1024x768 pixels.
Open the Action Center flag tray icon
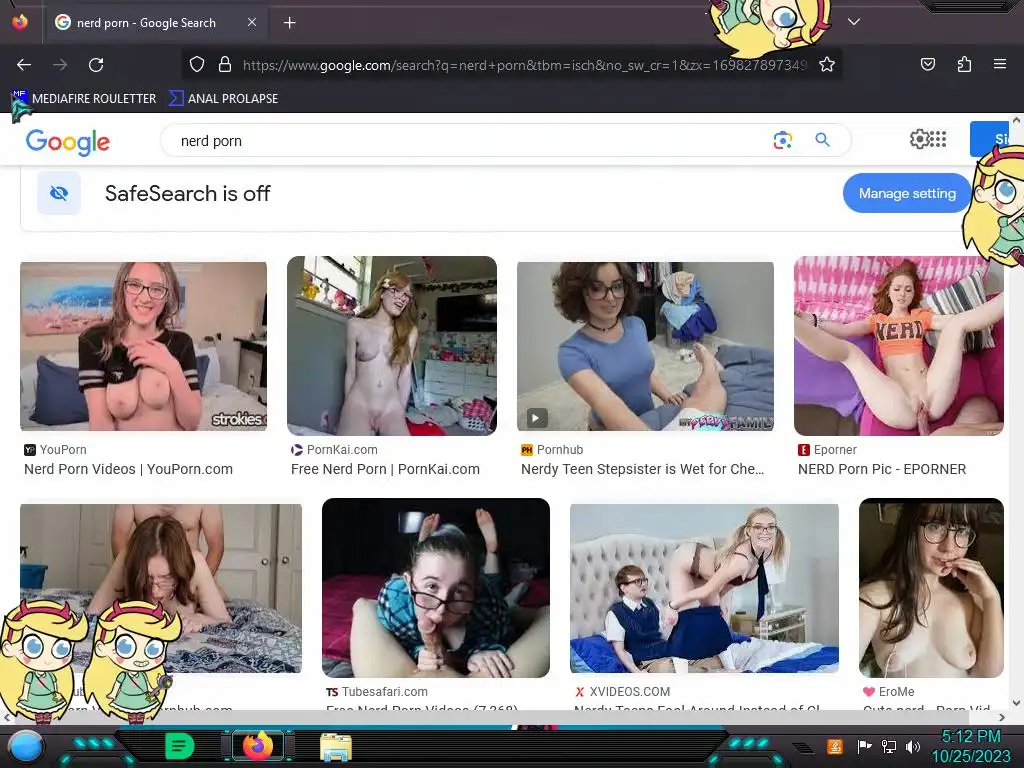(x=865, y=746)
